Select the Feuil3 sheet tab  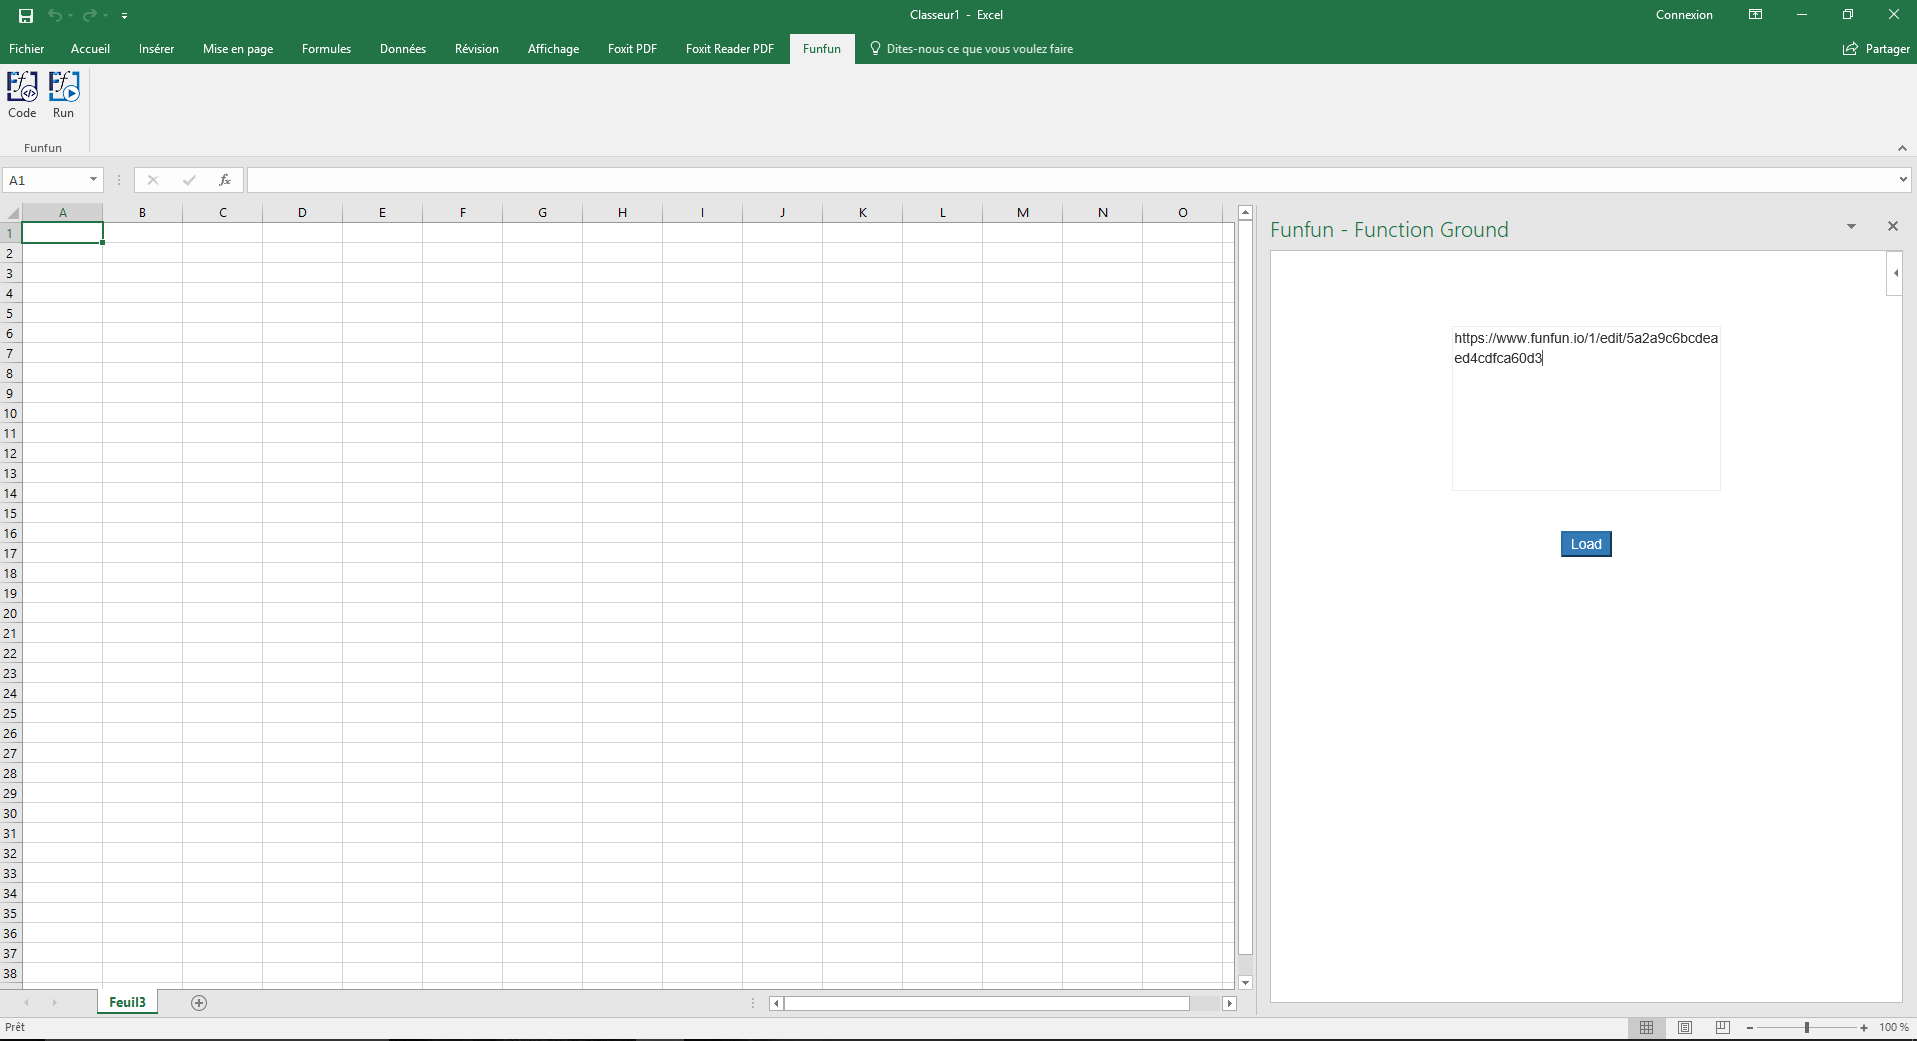[128, 1002]
